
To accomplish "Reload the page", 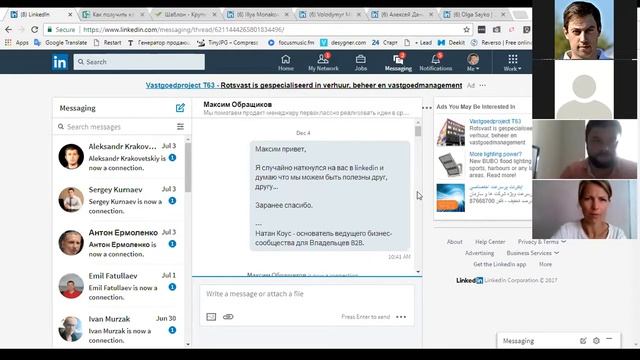I will 35,29.
